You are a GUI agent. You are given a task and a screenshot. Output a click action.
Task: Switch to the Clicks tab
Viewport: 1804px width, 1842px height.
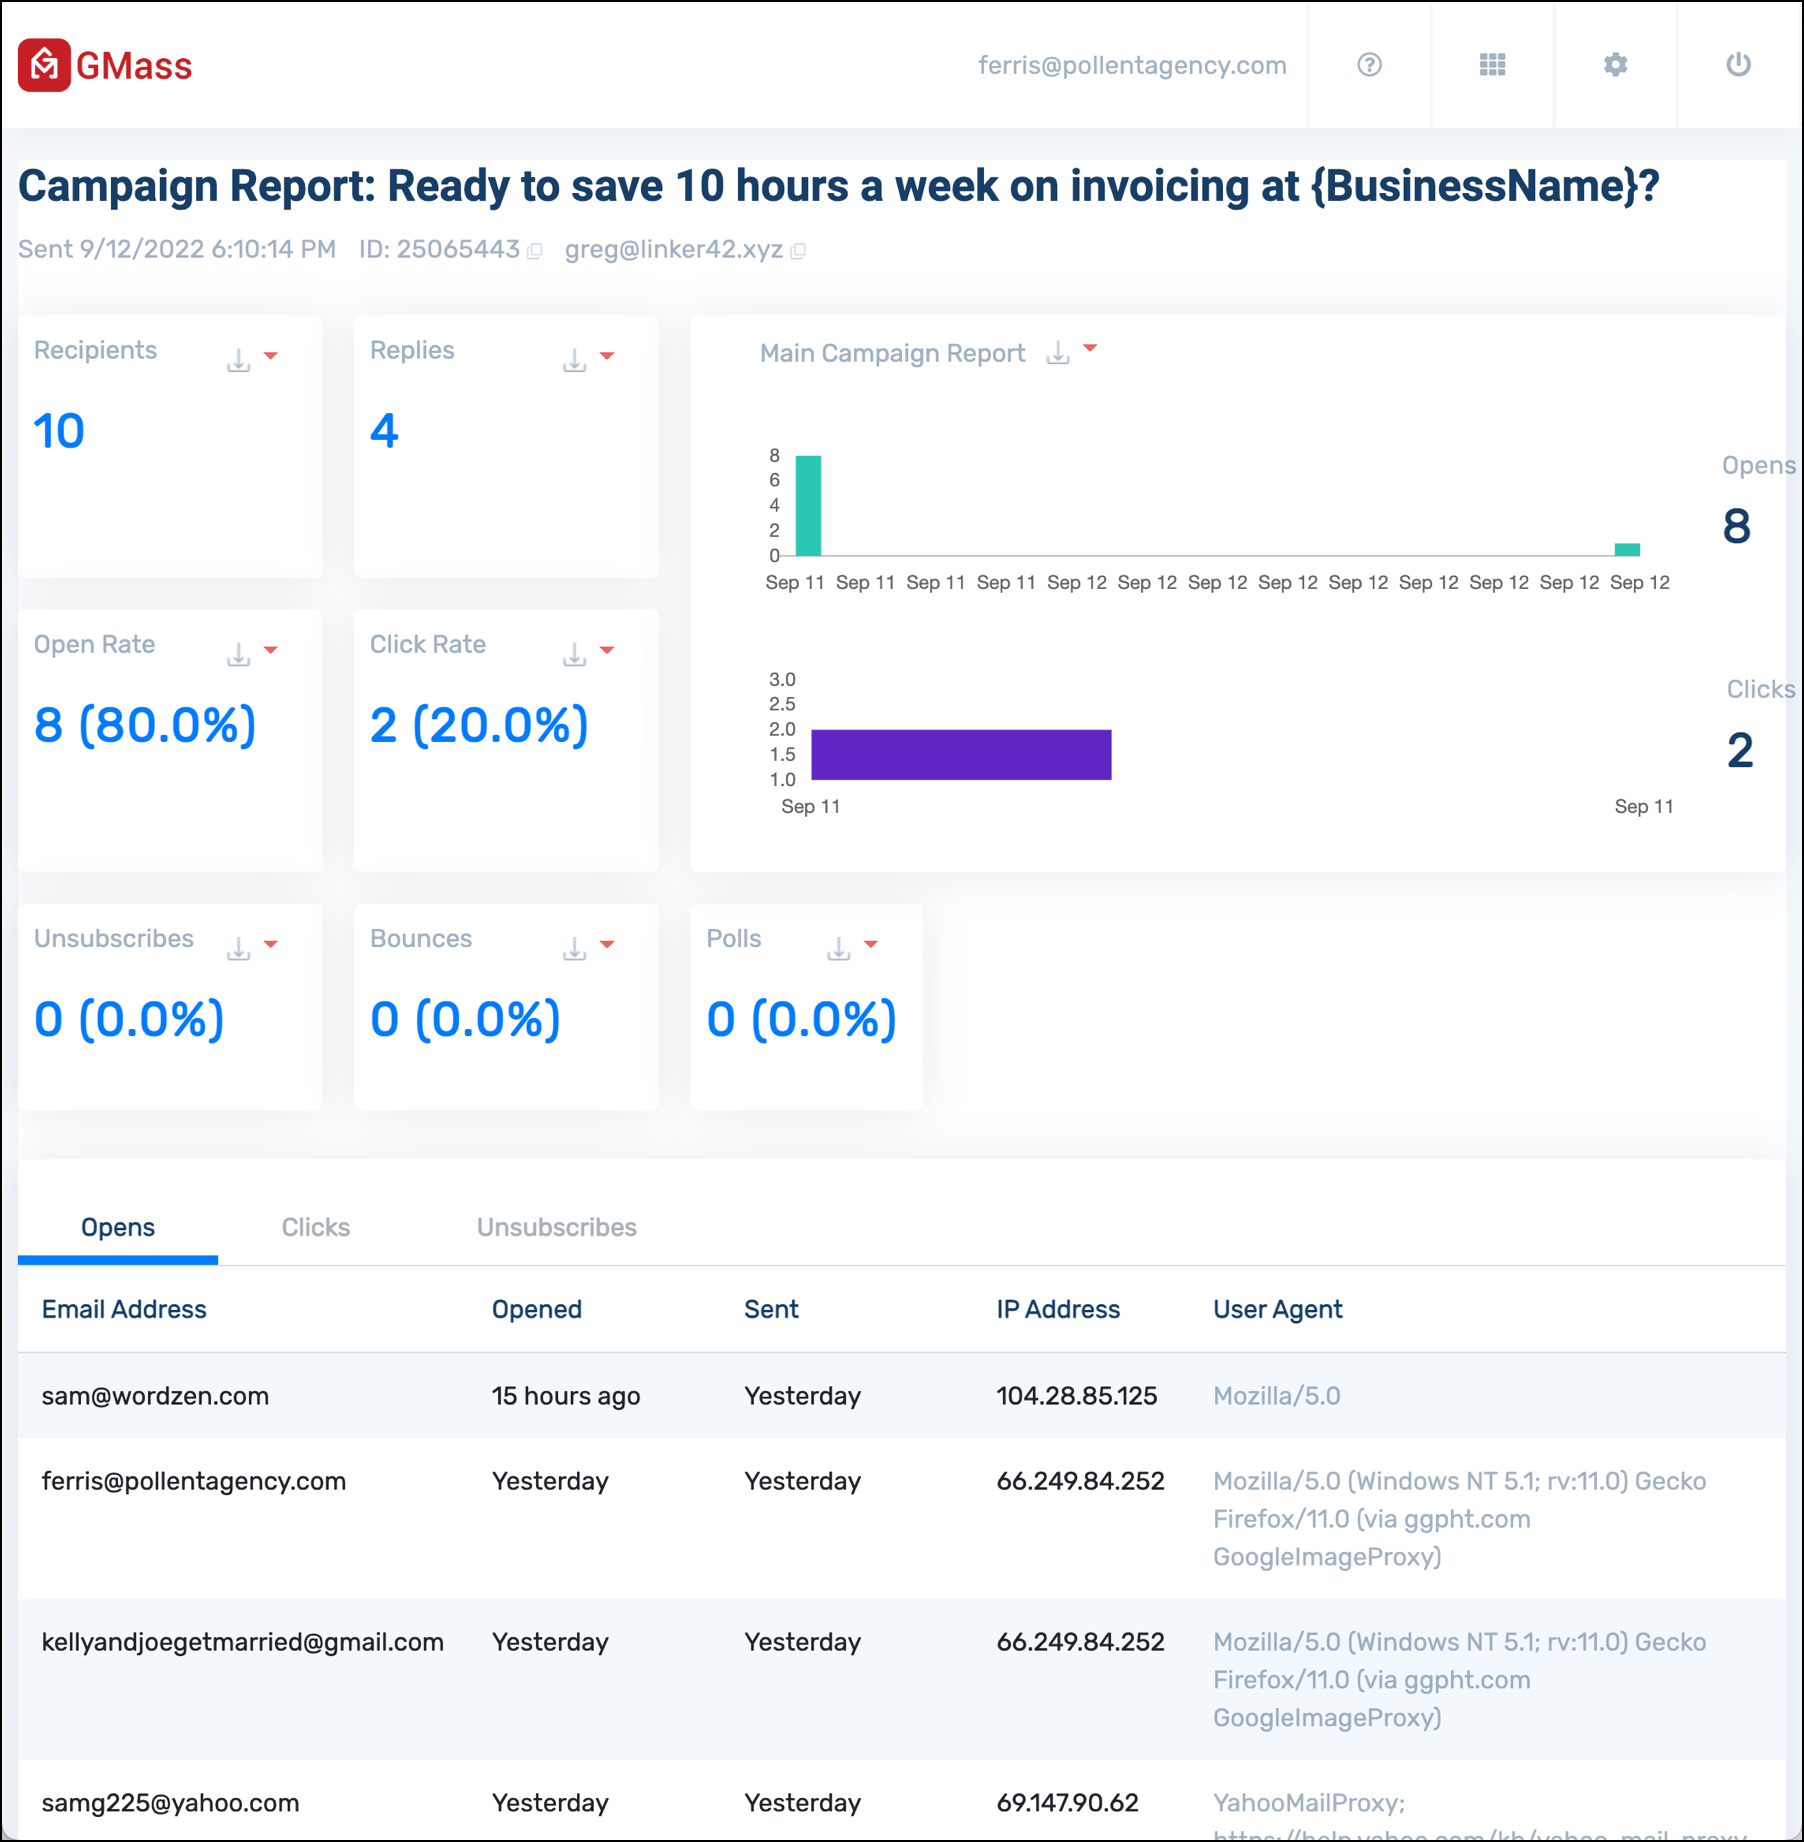point(316,1227)
